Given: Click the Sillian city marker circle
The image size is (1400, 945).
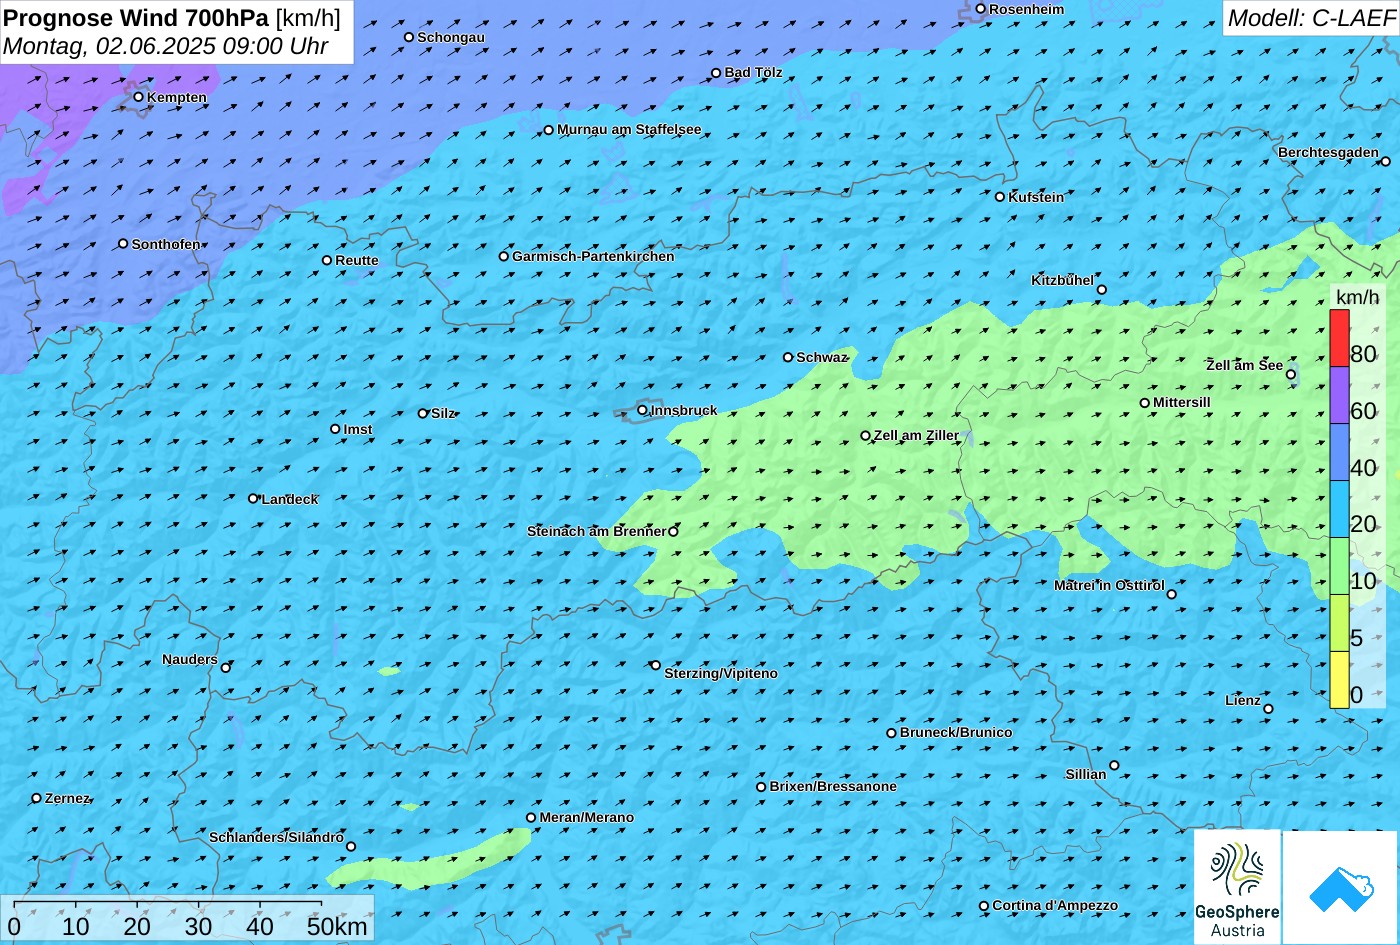Looking at the screenshot, I should [1114, 766].
